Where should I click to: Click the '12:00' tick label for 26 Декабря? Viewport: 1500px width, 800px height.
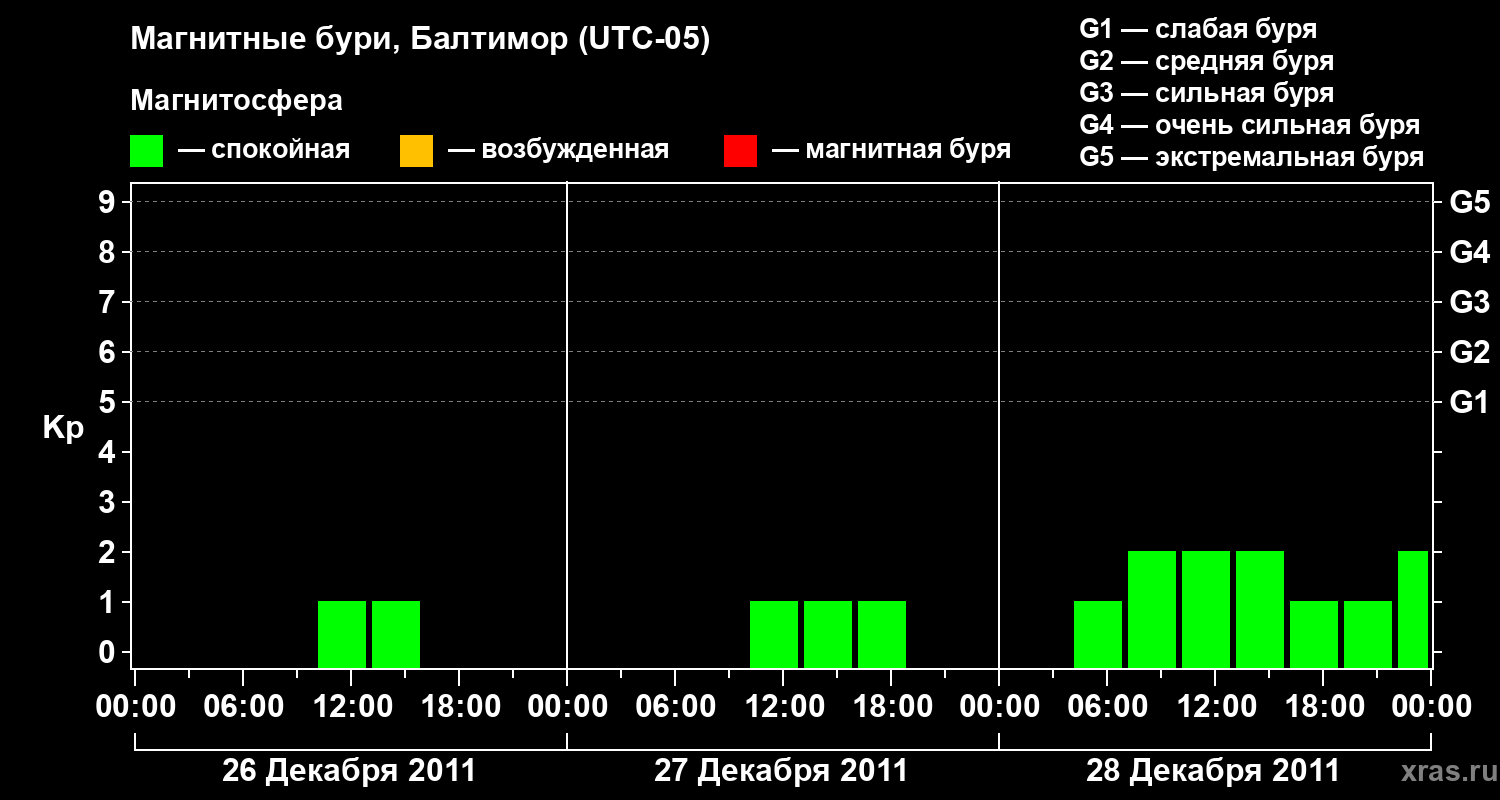[x=352, y=707]
